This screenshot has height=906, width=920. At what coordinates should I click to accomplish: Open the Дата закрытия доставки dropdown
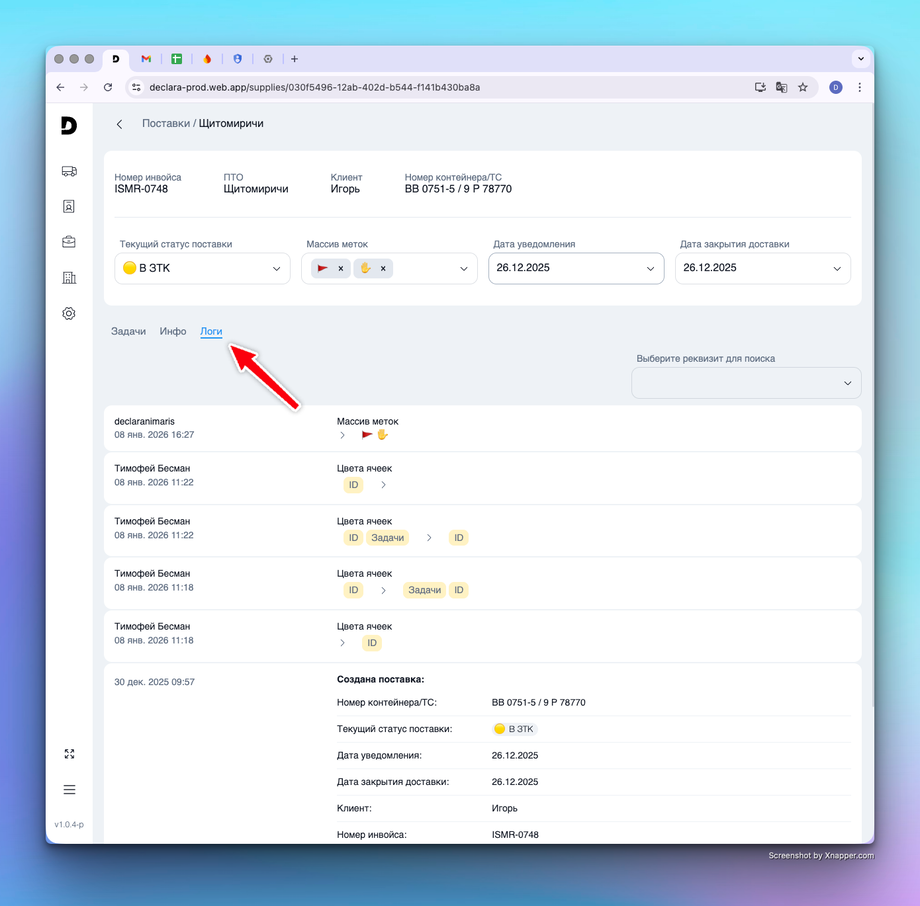tap(763, 268)
